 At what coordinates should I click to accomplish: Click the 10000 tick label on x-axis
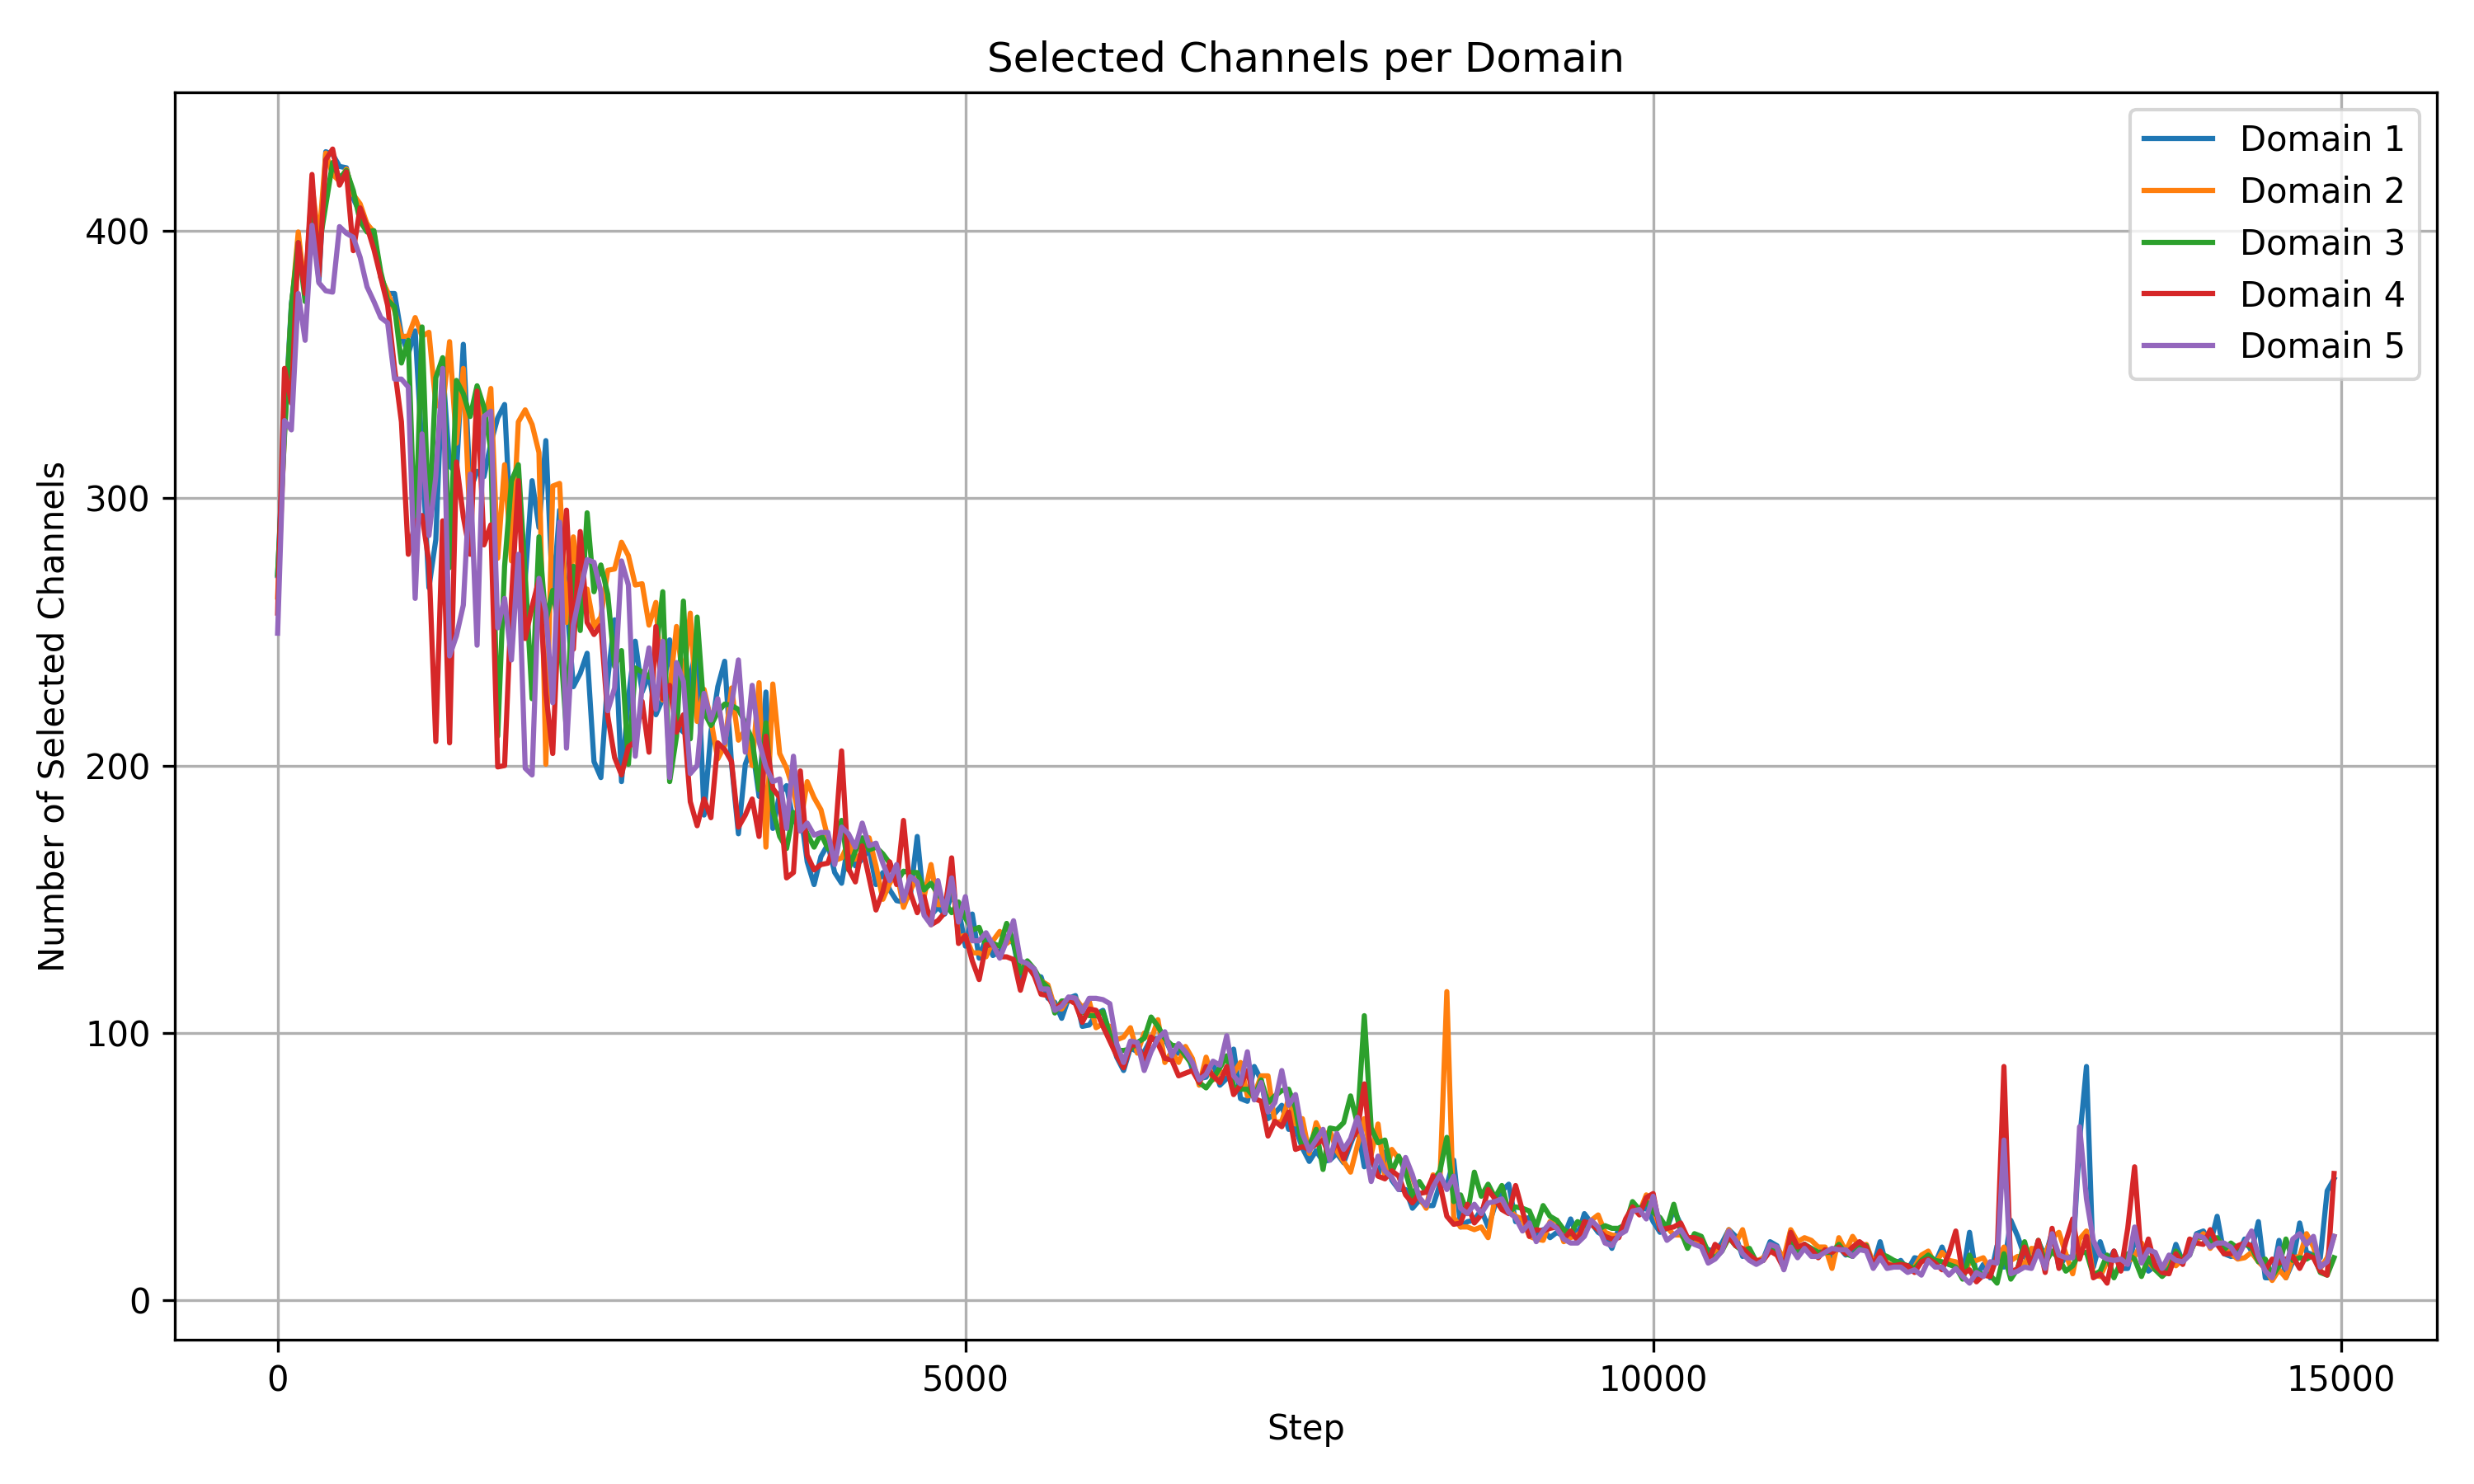tap(1652, 1380)
